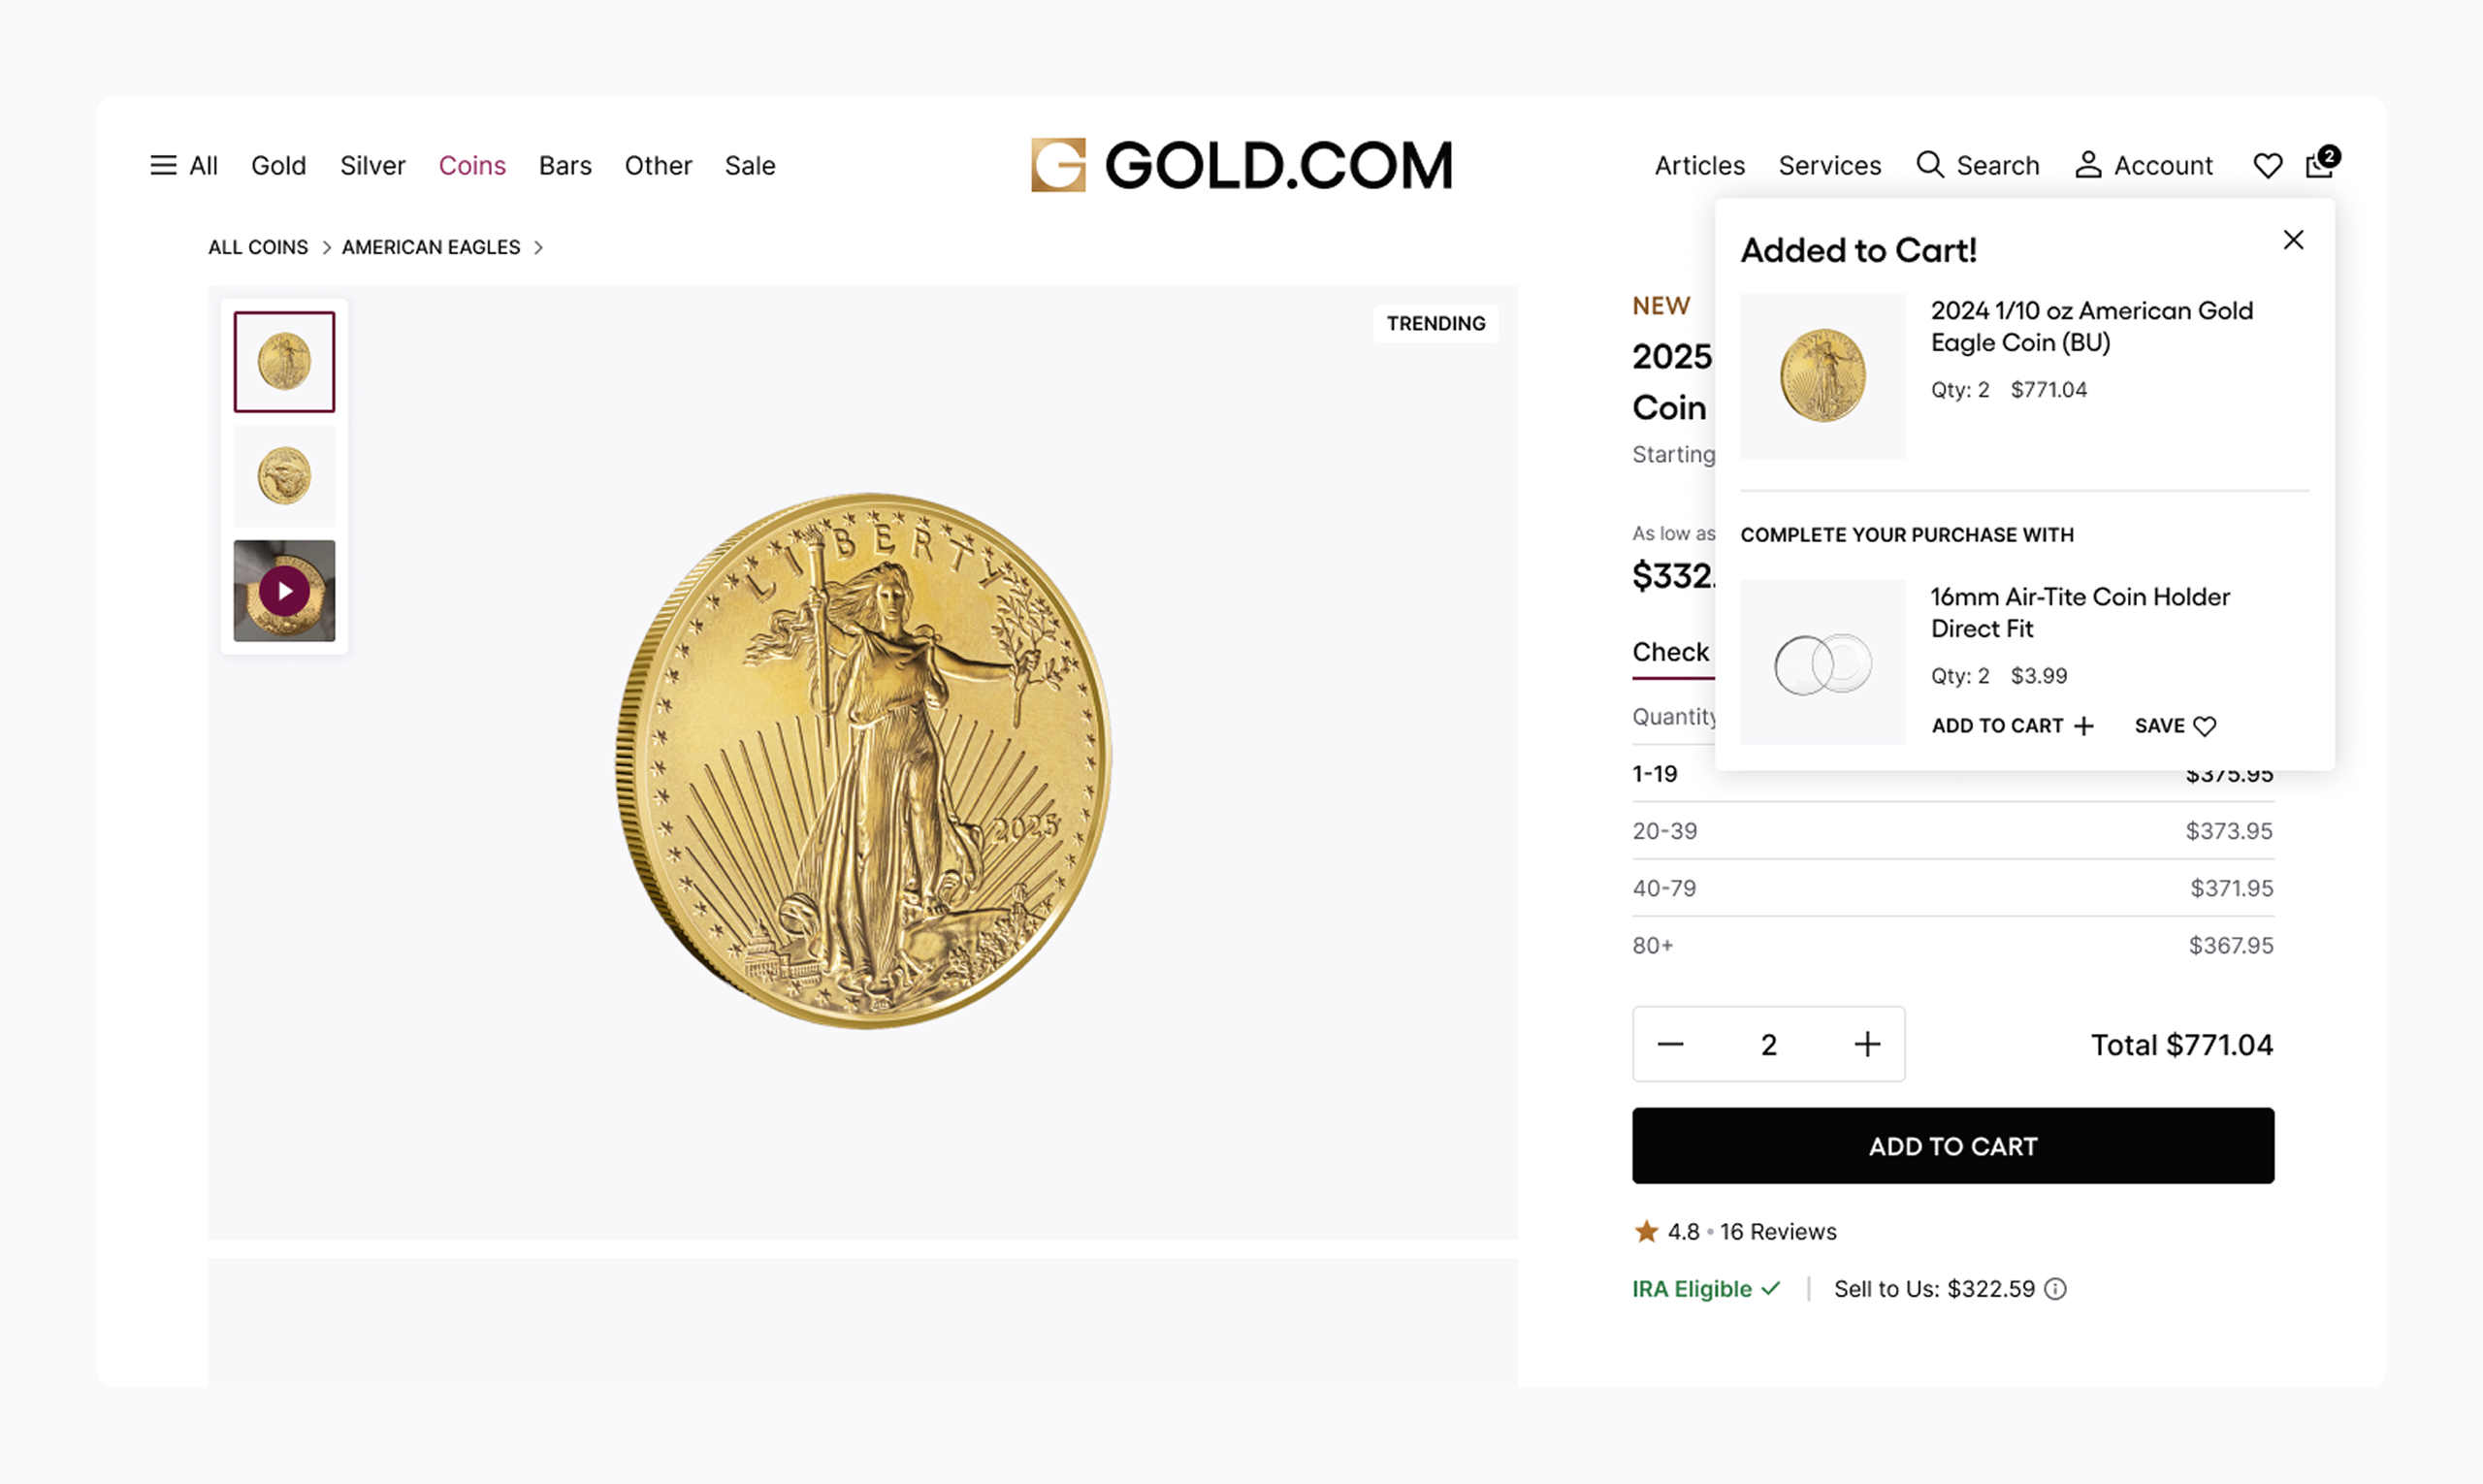
Task: Select the Coins menu item
Action: (472, 165)
